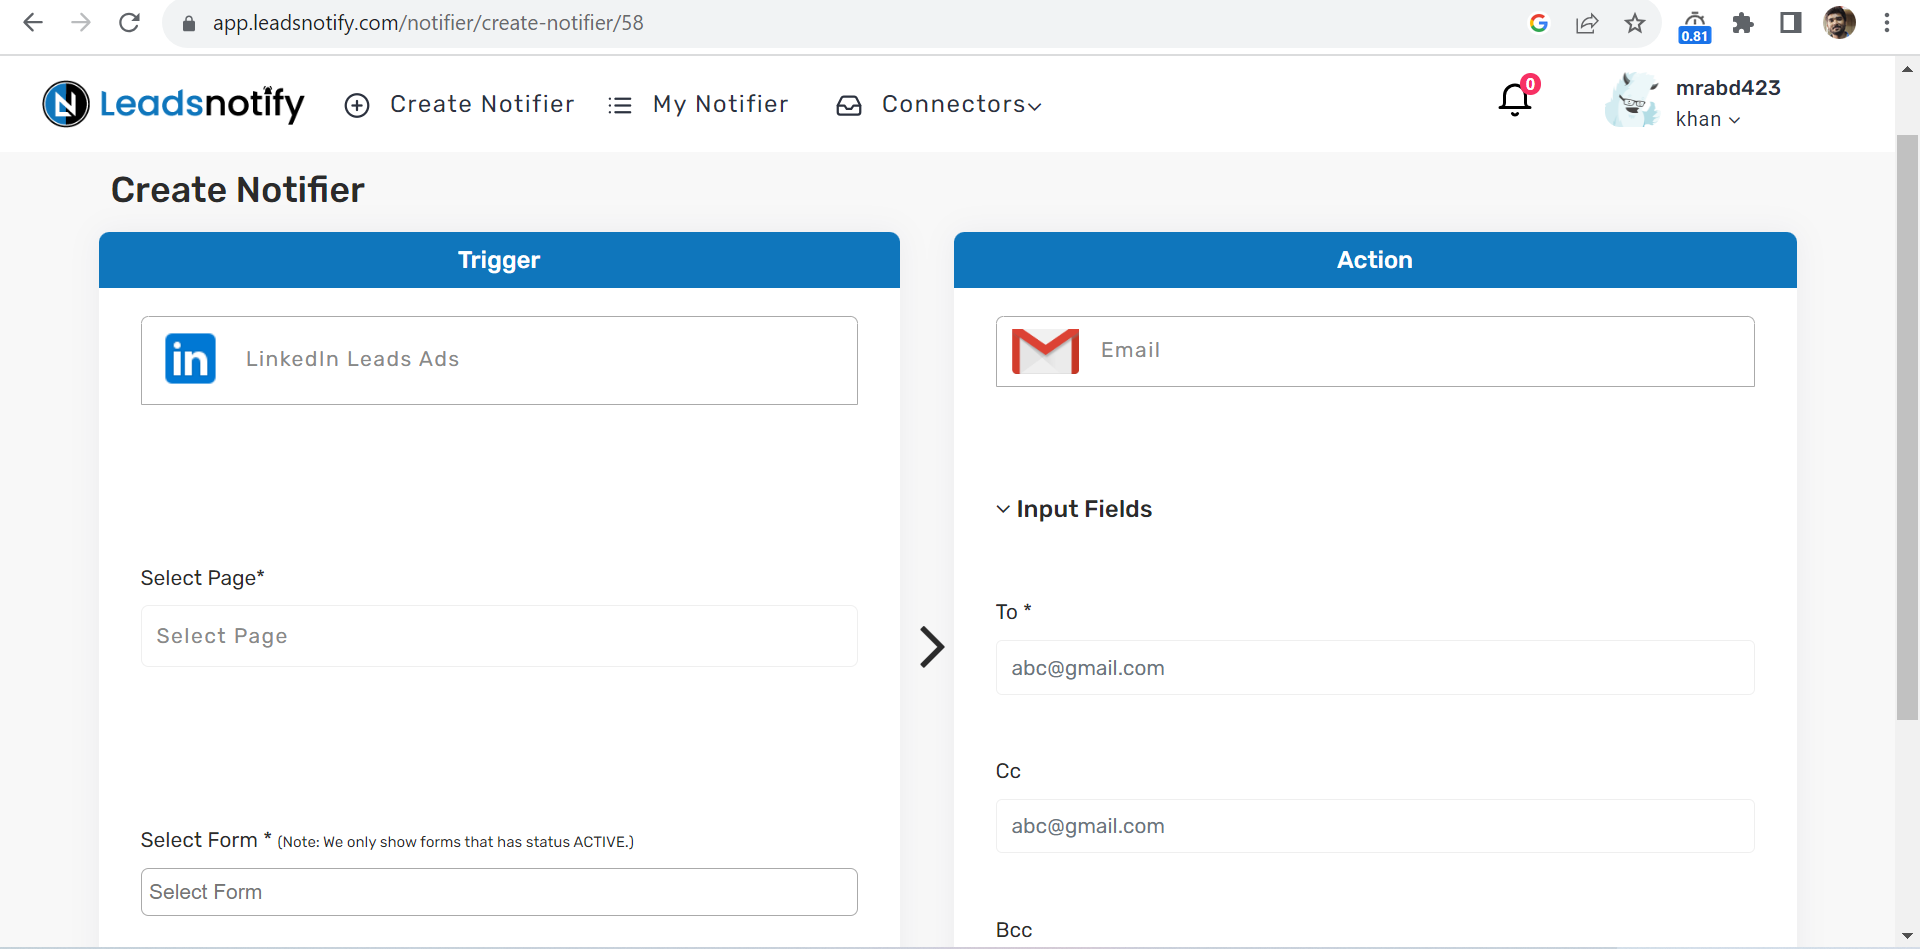
Task: Toggle the browser side panel
Action: tap(1791, 23)
